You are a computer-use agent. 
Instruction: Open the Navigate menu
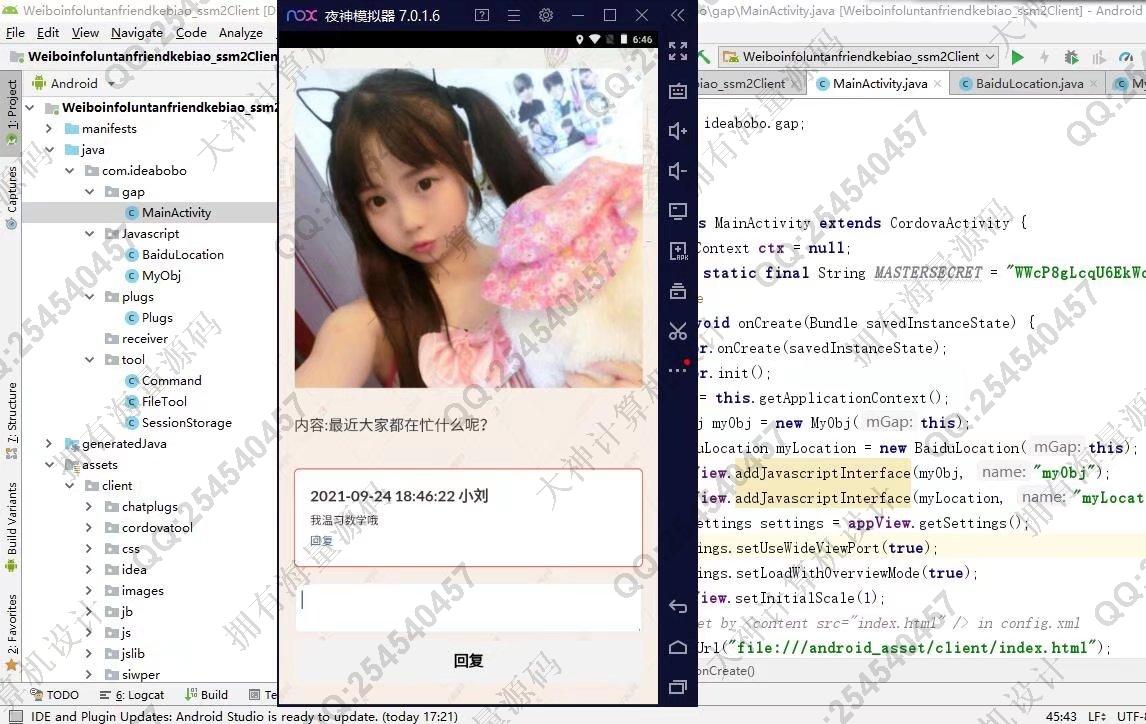137,32
